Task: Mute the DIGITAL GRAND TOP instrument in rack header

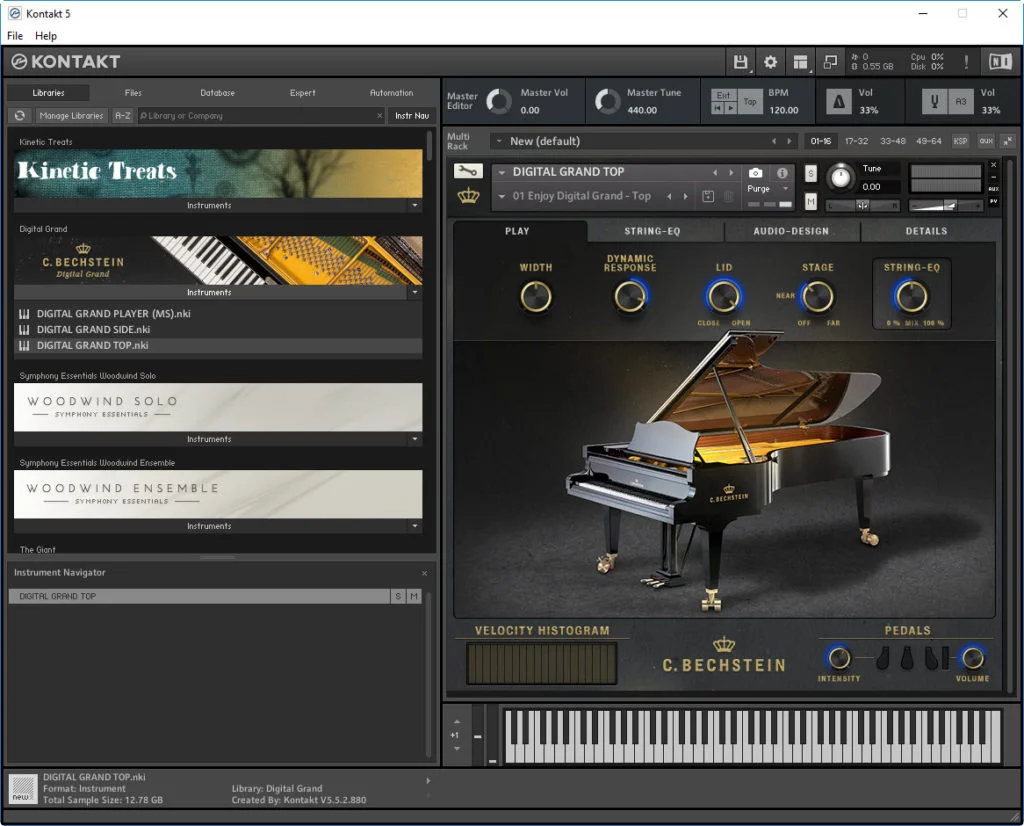Action: coord(810,202)
